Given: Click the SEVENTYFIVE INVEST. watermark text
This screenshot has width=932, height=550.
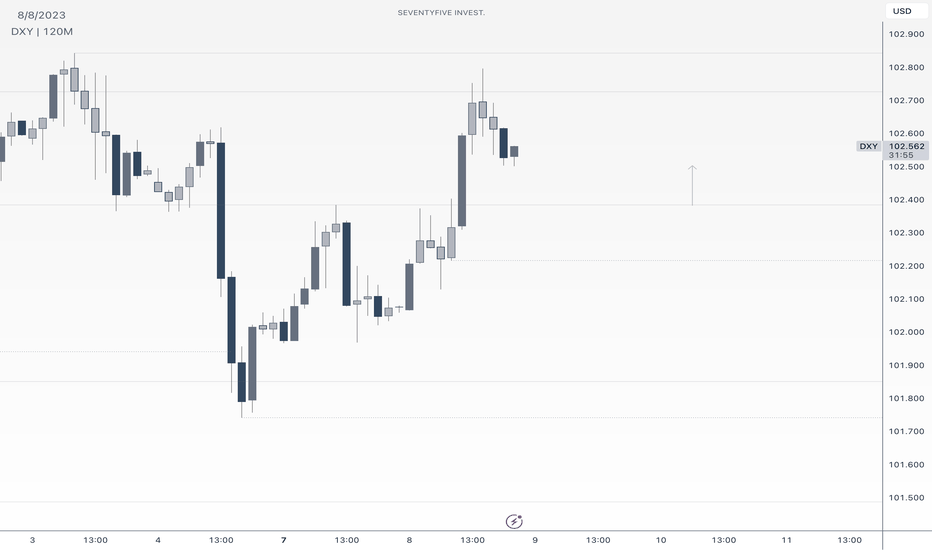Looking at the screenshot, I should [x=441, y=12].
